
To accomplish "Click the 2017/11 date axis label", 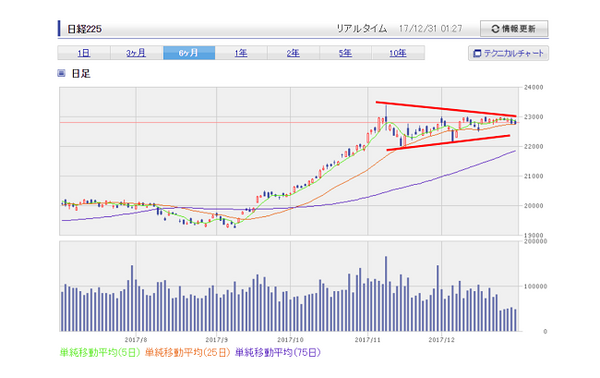I will pyautogui.click(x=368, y=339).
